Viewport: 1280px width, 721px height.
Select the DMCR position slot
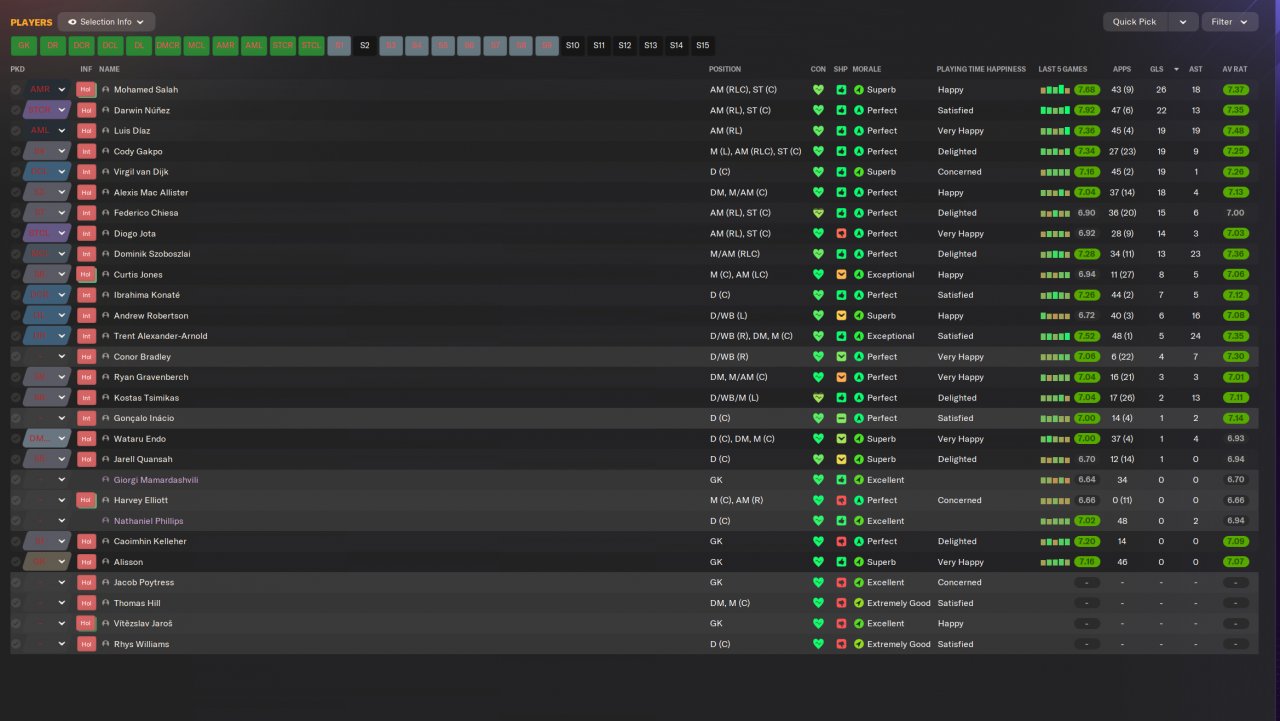(168, 45)
